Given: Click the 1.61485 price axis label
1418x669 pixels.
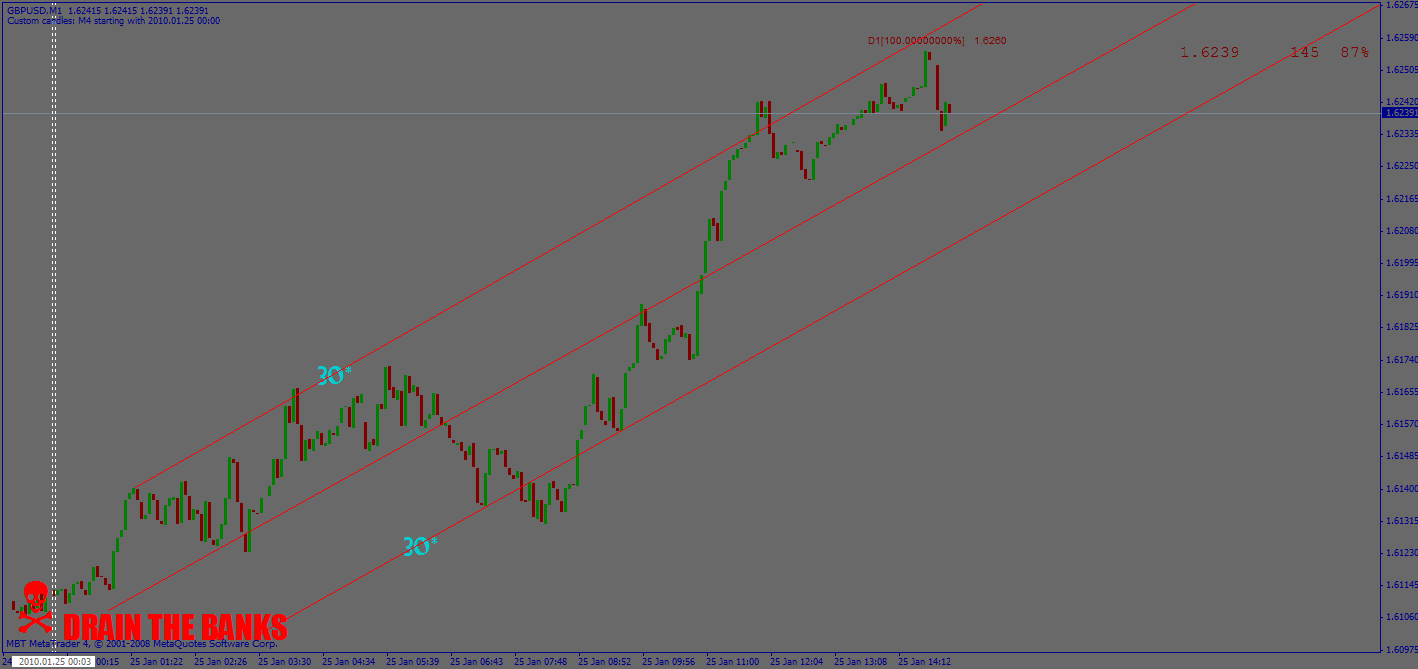Looking at the screenshot, I should 1401,456.
